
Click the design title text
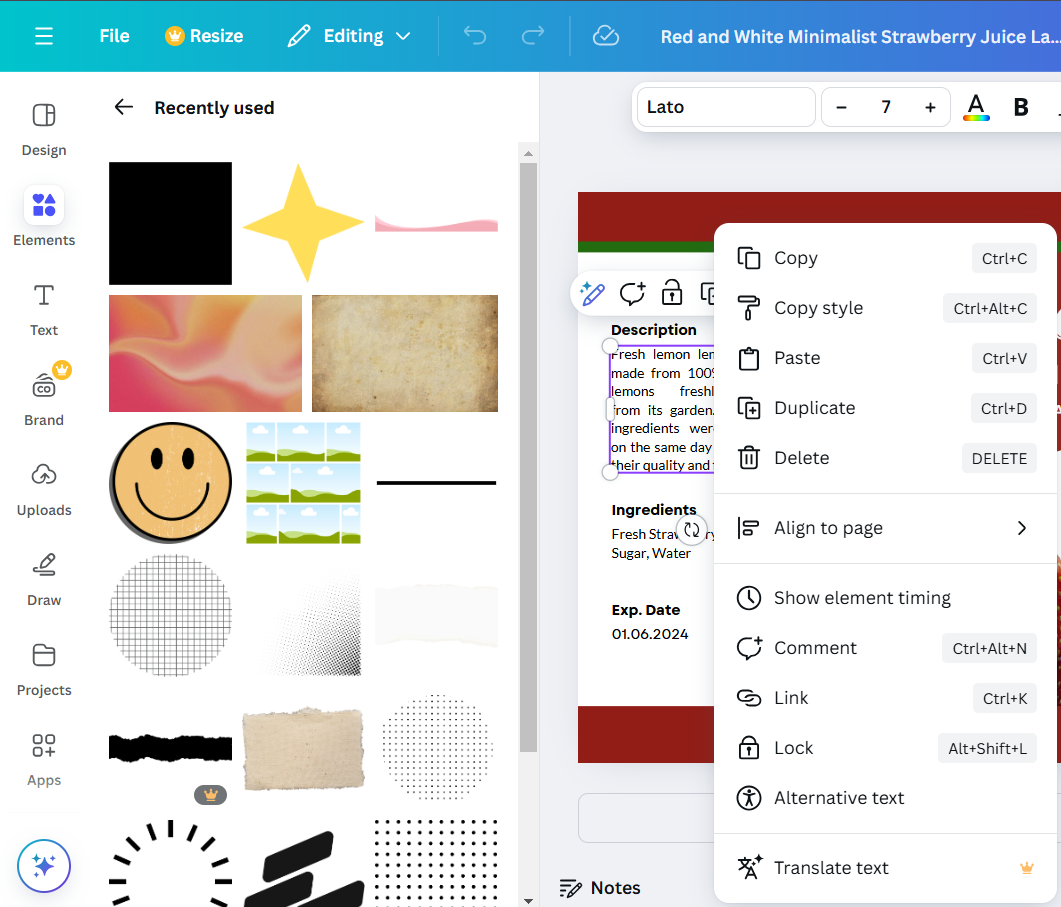click(x=860, y=37)
